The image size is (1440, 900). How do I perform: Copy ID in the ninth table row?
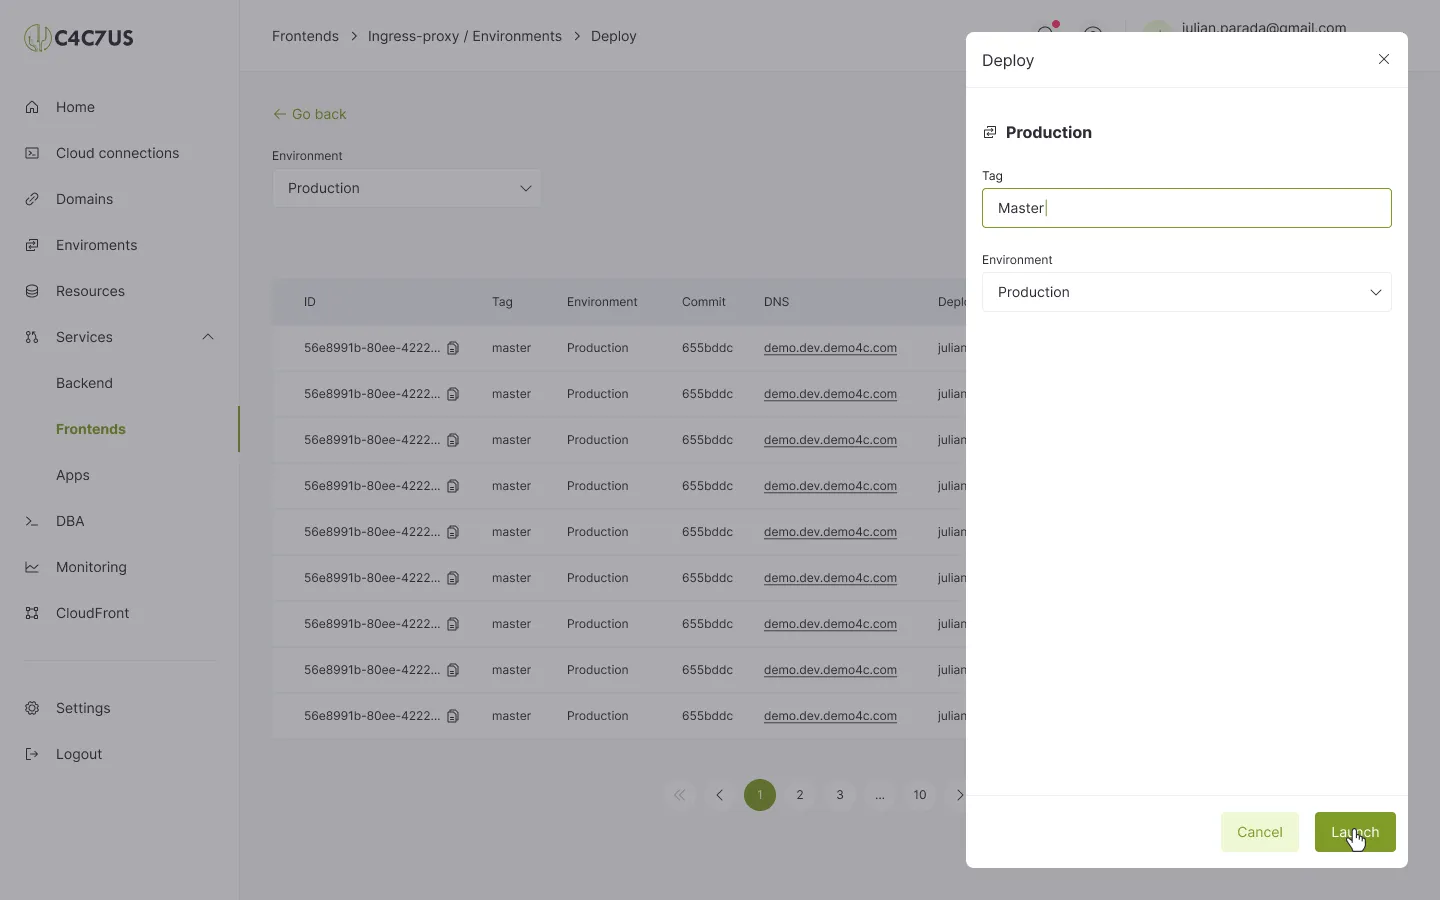tap(453, 716)
